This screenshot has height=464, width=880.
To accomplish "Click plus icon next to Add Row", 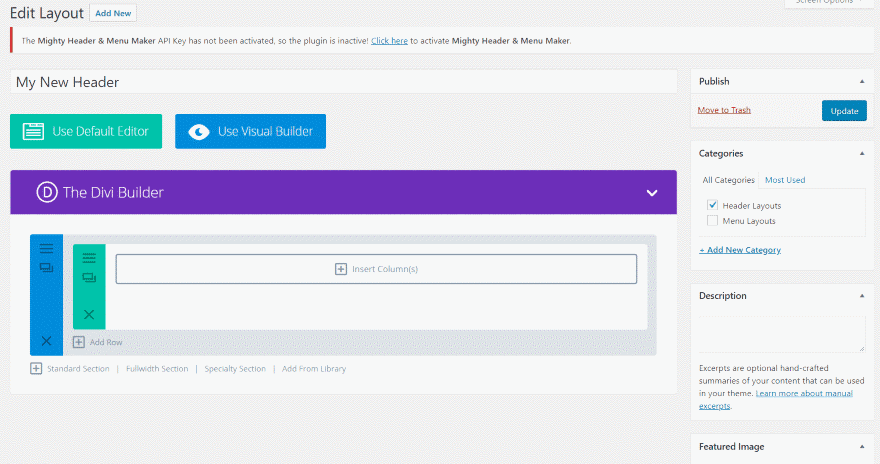I will [79, 342].
